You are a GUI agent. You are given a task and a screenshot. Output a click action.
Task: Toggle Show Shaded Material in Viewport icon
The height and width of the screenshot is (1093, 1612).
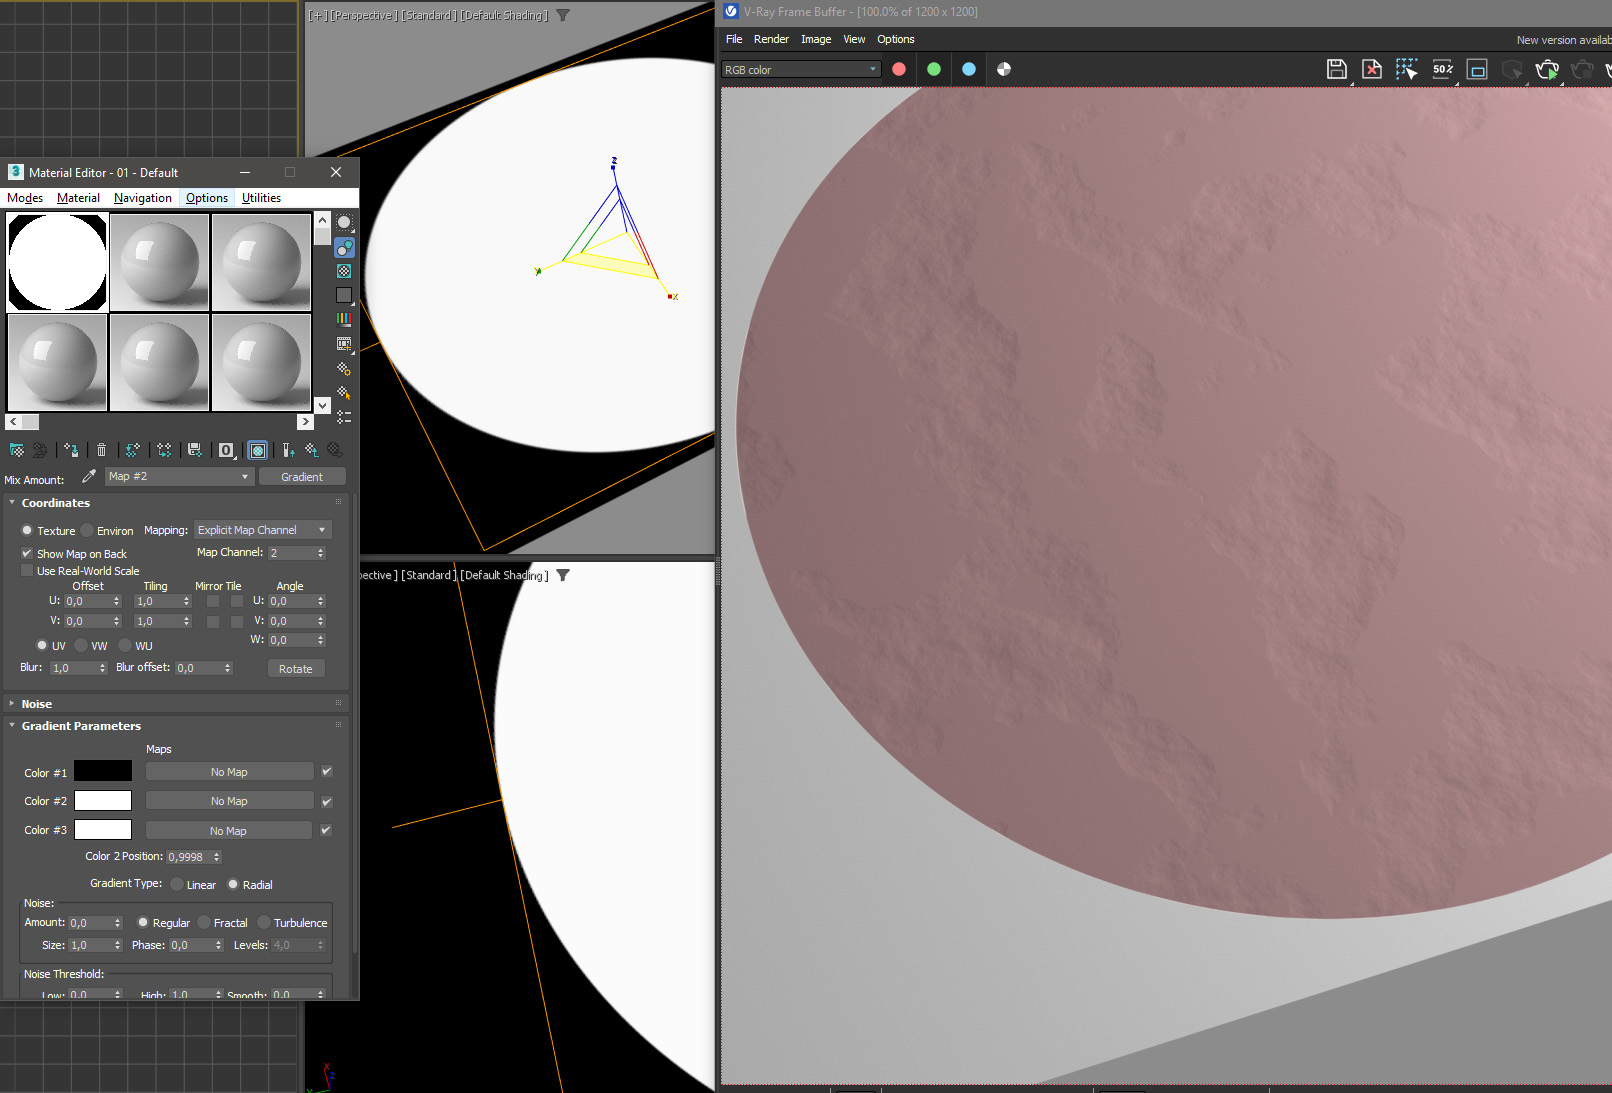[258, 450]
